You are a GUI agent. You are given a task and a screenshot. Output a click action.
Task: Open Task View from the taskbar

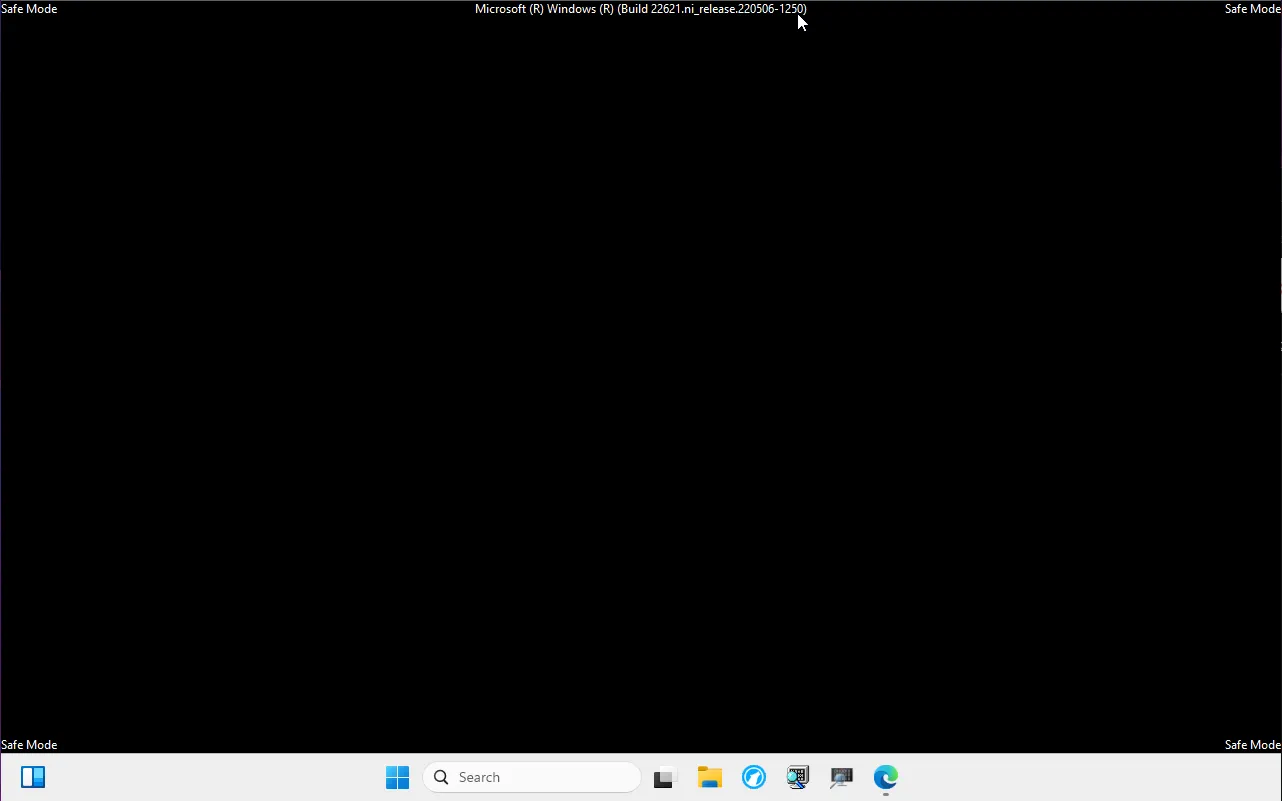click(x=665, y=777)
